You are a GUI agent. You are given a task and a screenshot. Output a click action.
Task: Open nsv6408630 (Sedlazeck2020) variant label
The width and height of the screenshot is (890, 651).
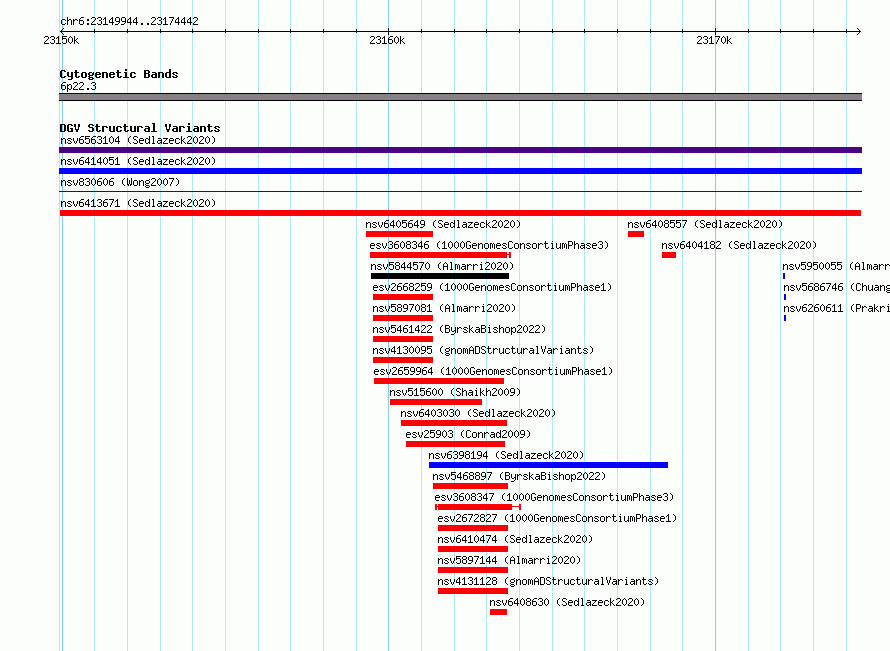(x=567, y=602)
